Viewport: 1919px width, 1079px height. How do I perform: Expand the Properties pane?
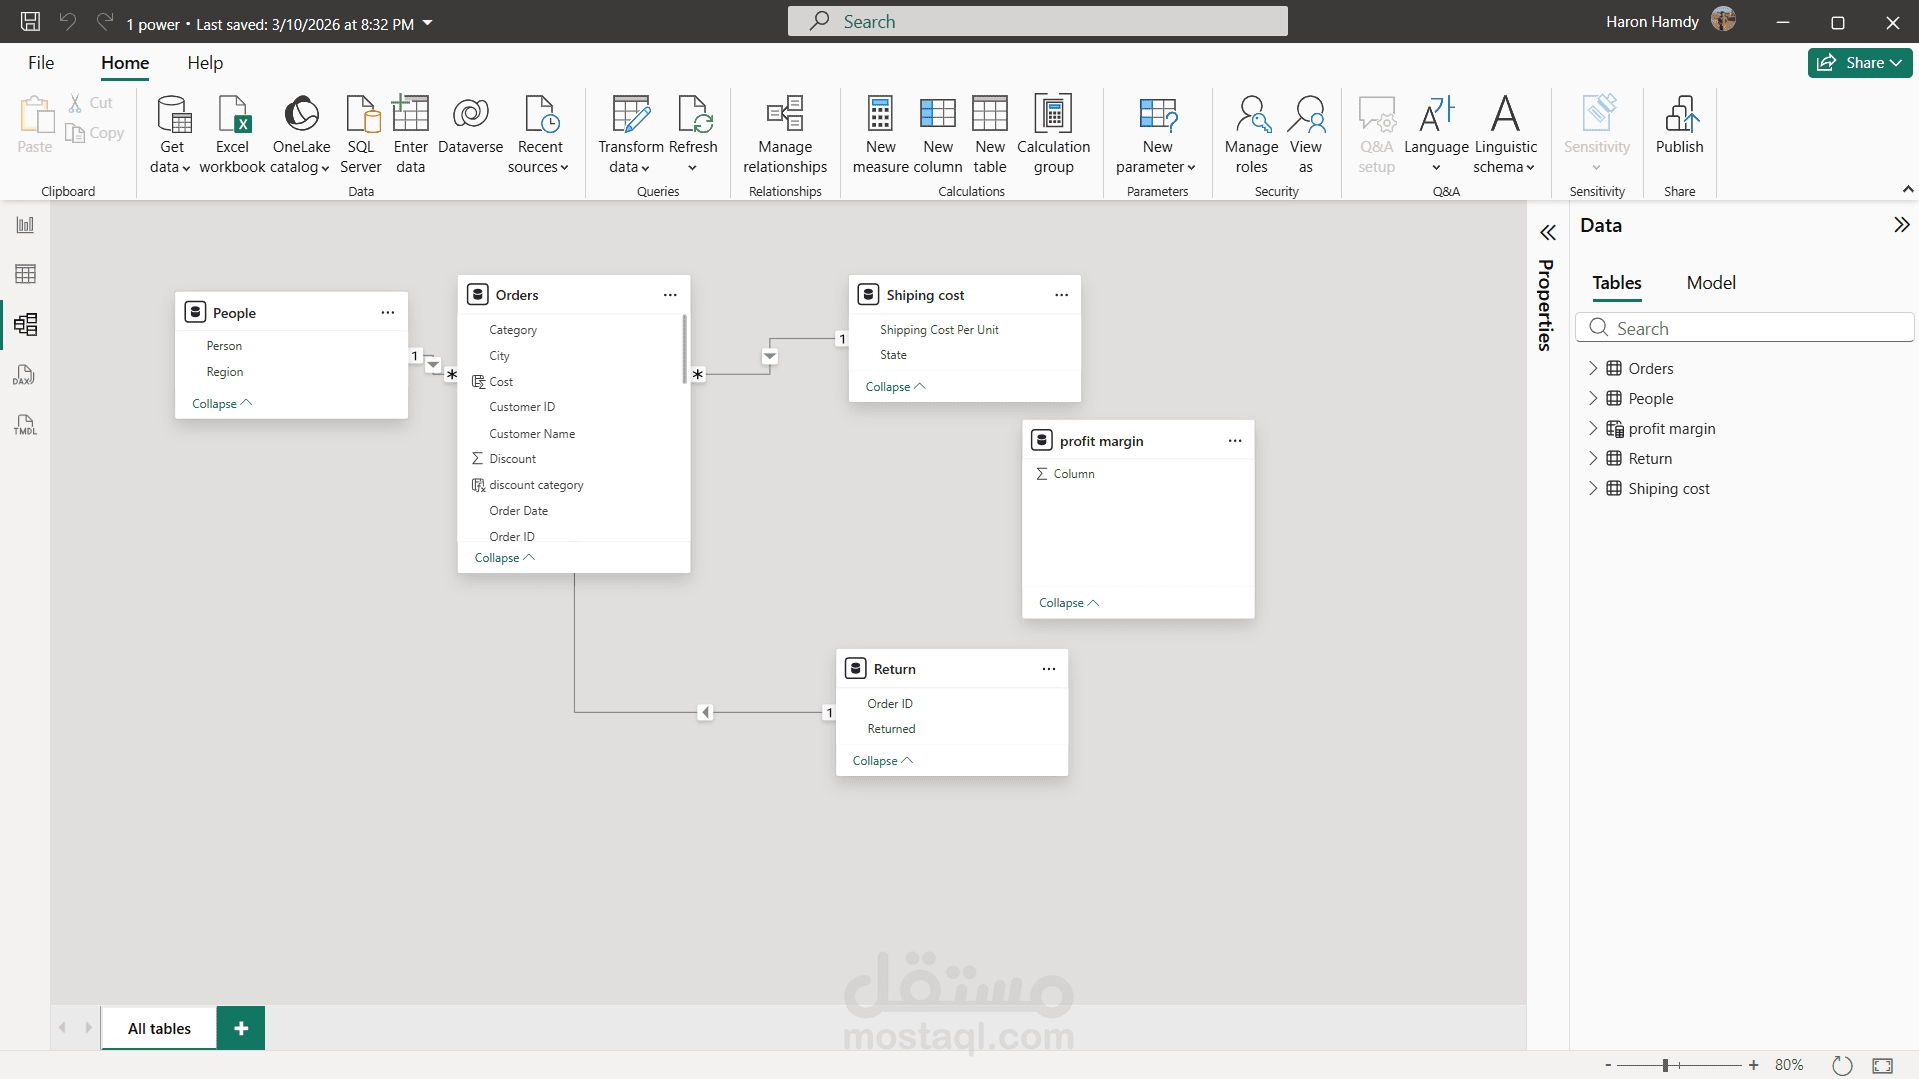point(1548,233)
